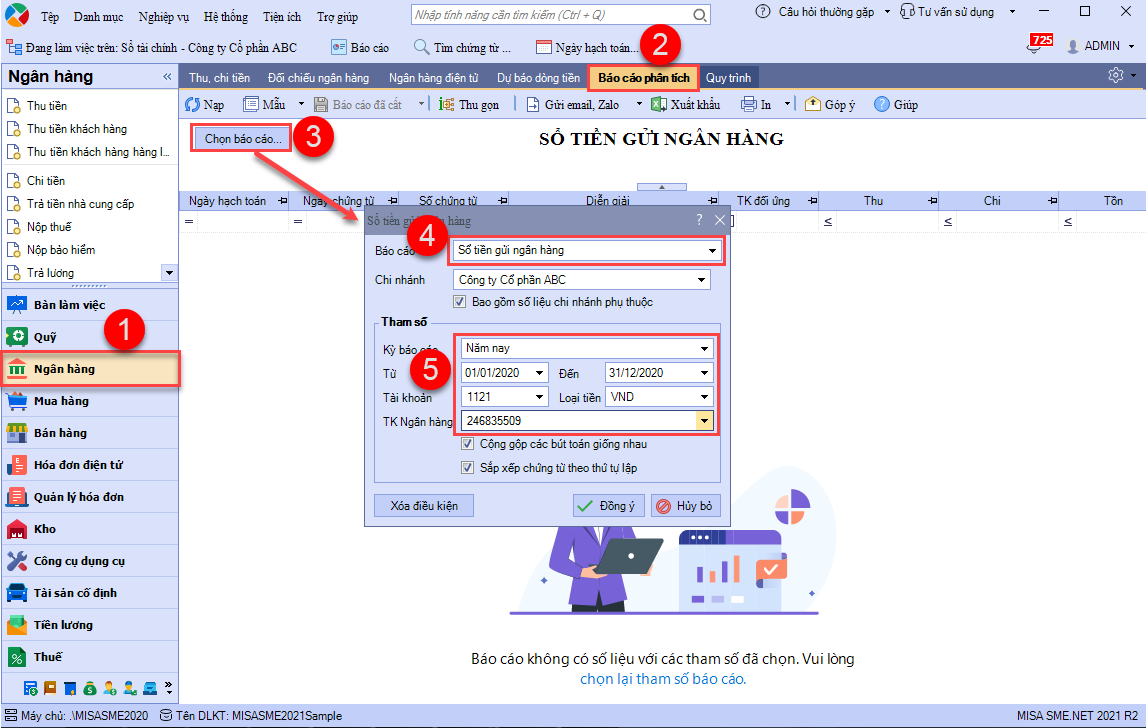The height and width of the screenshot is (728, 1146).
Task: Click the chọn lại tham số báo cáo link
Action: click(663, 679)
